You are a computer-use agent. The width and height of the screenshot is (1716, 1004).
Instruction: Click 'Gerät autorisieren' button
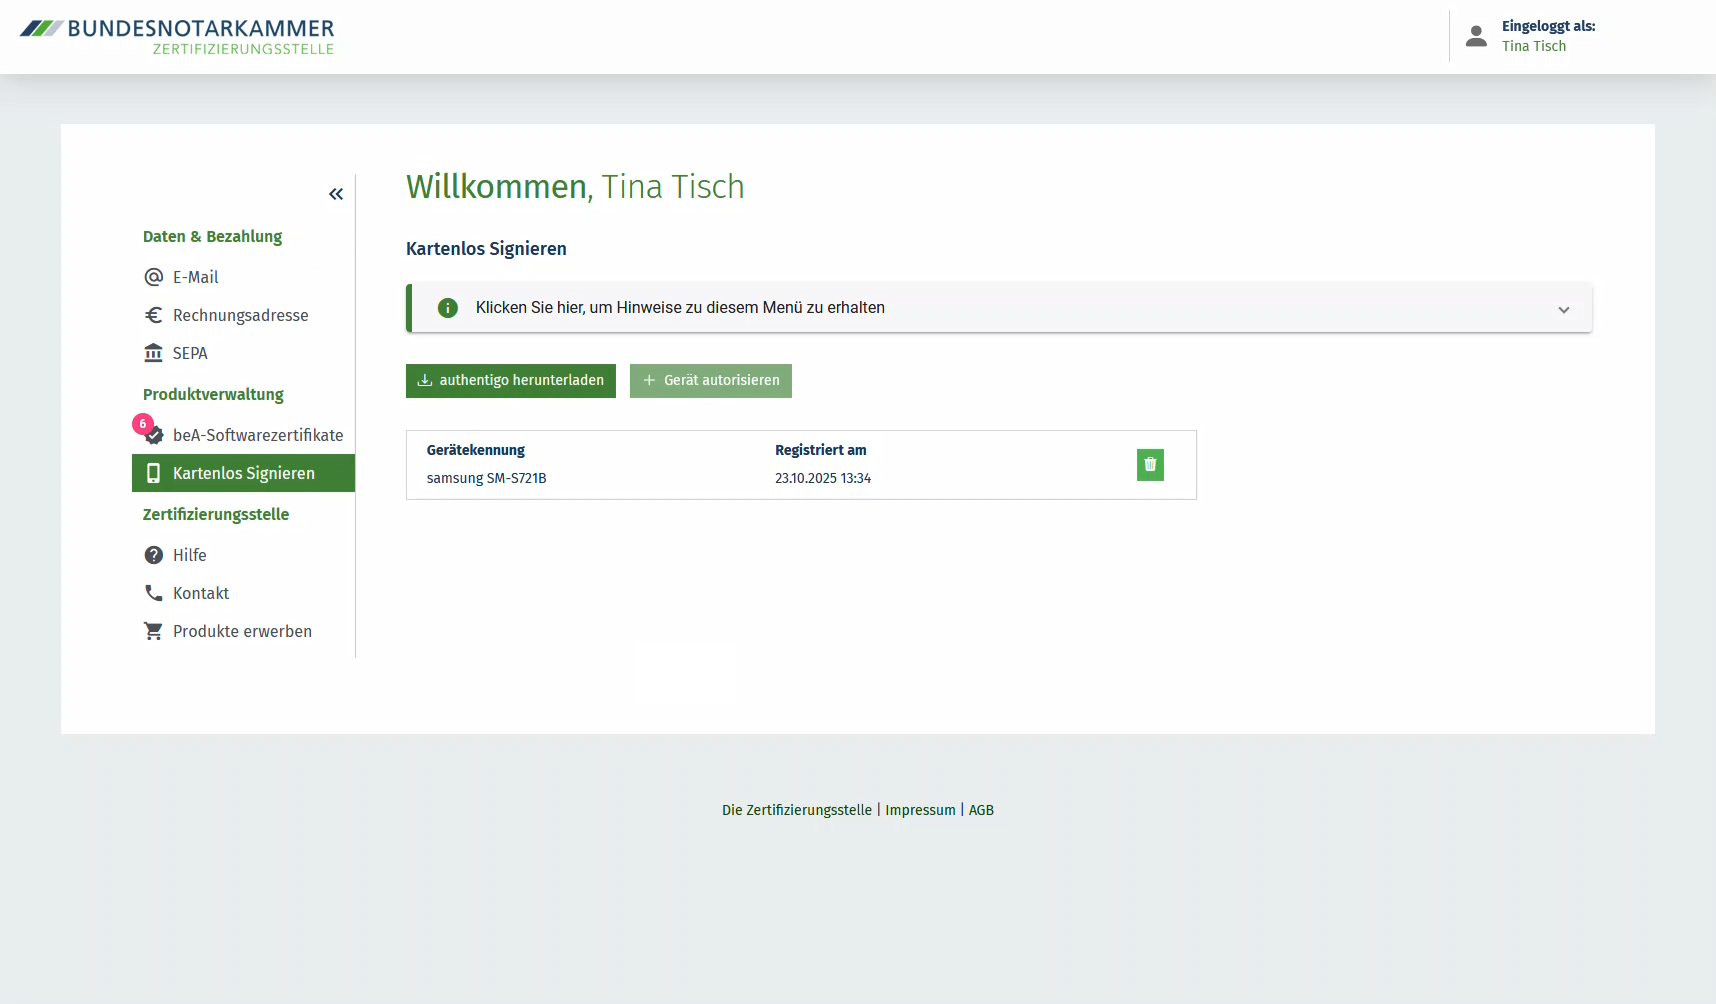710,381
